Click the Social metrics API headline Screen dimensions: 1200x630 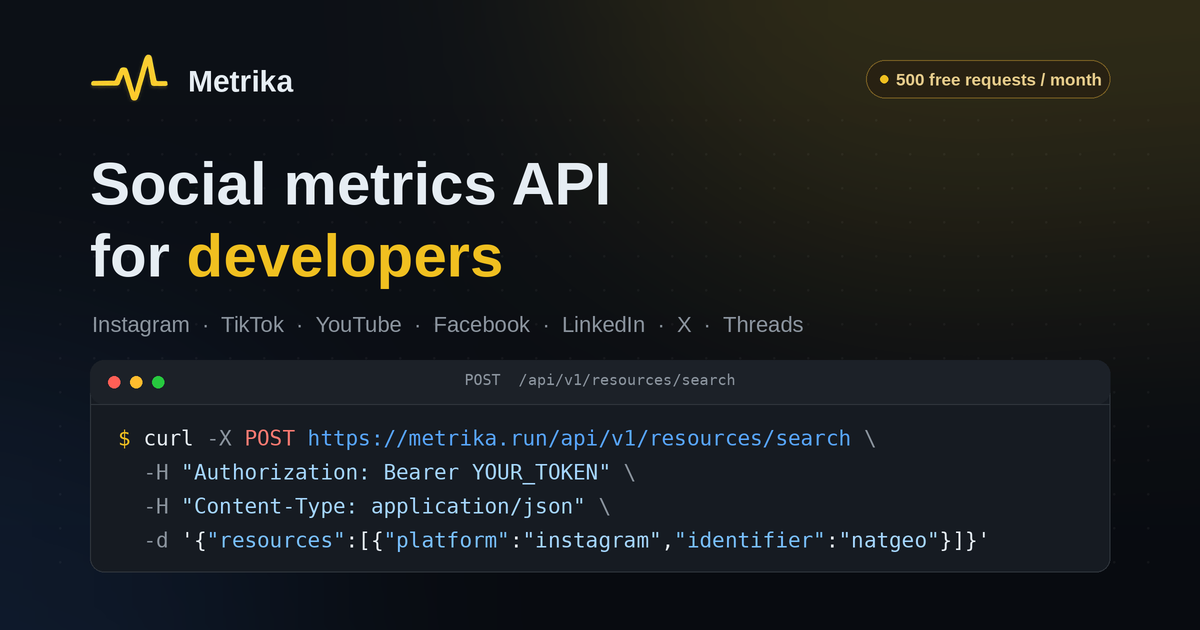point(350,185)
